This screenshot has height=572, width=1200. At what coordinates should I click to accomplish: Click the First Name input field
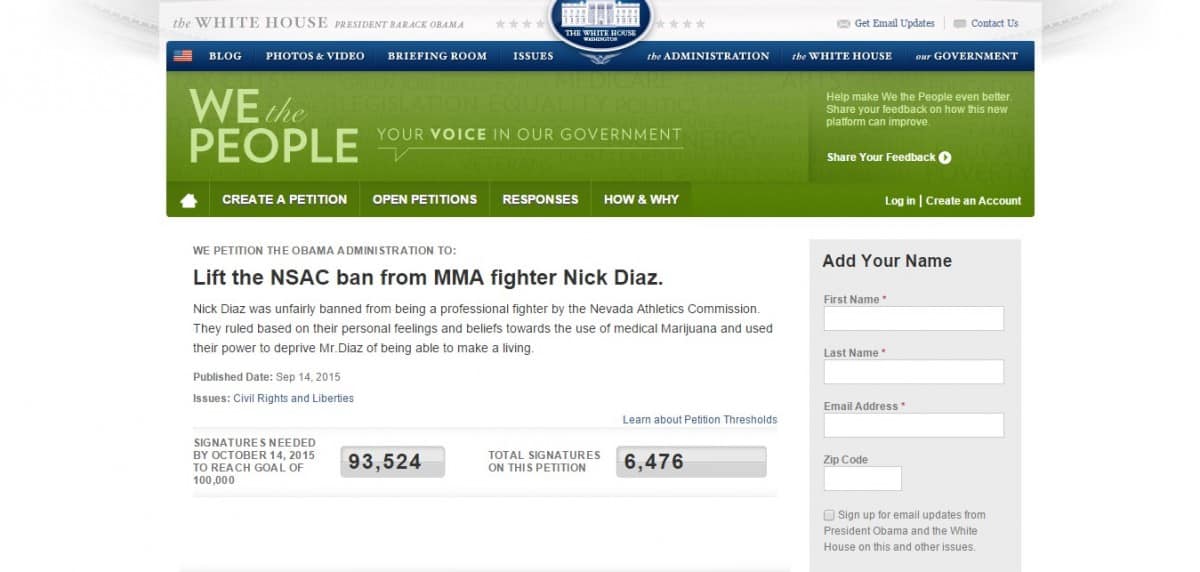[x=914, y=319]
